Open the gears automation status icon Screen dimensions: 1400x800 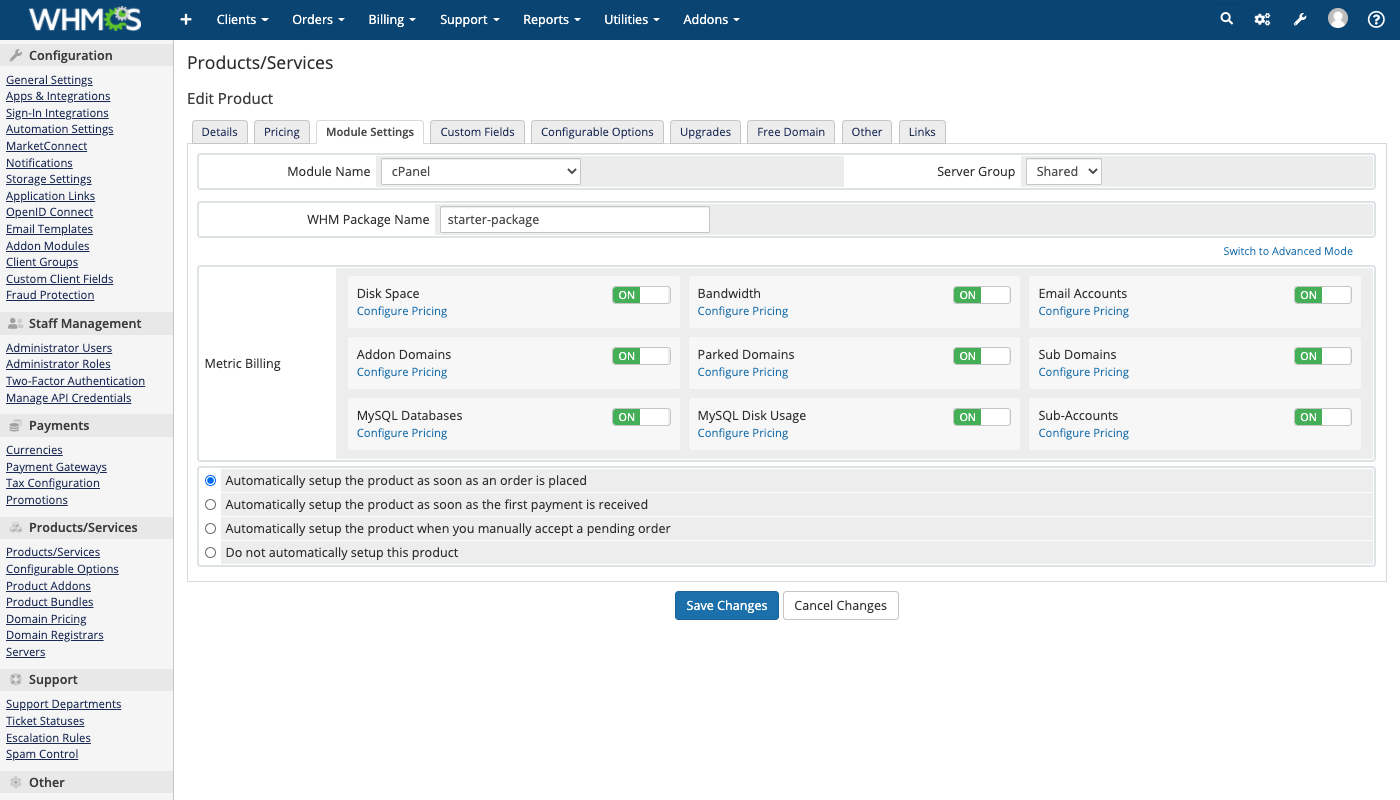(x=1262, y=18)
